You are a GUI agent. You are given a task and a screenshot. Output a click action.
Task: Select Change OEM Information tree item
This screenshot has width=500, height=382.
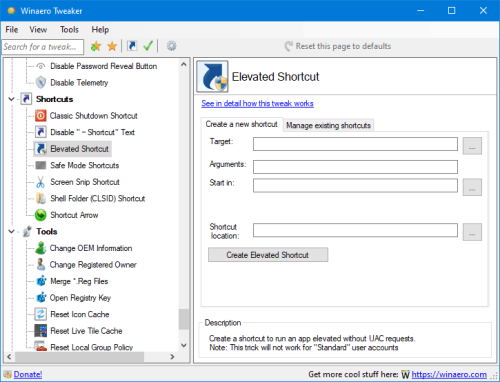click(91, 248)
